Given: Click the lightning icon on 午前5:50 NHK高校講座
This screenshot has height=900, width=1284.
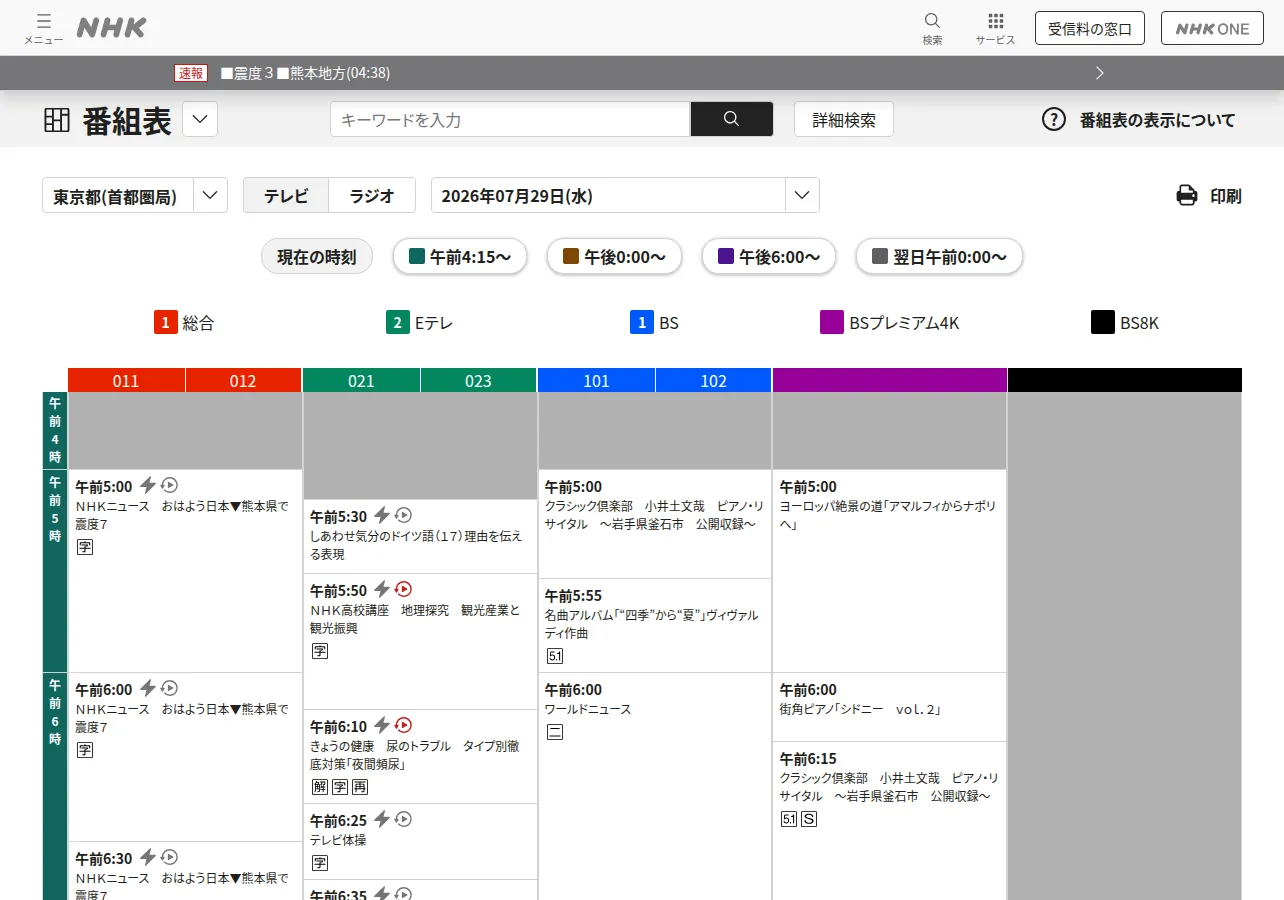Looking at the screenshot, I should point(382,589).
